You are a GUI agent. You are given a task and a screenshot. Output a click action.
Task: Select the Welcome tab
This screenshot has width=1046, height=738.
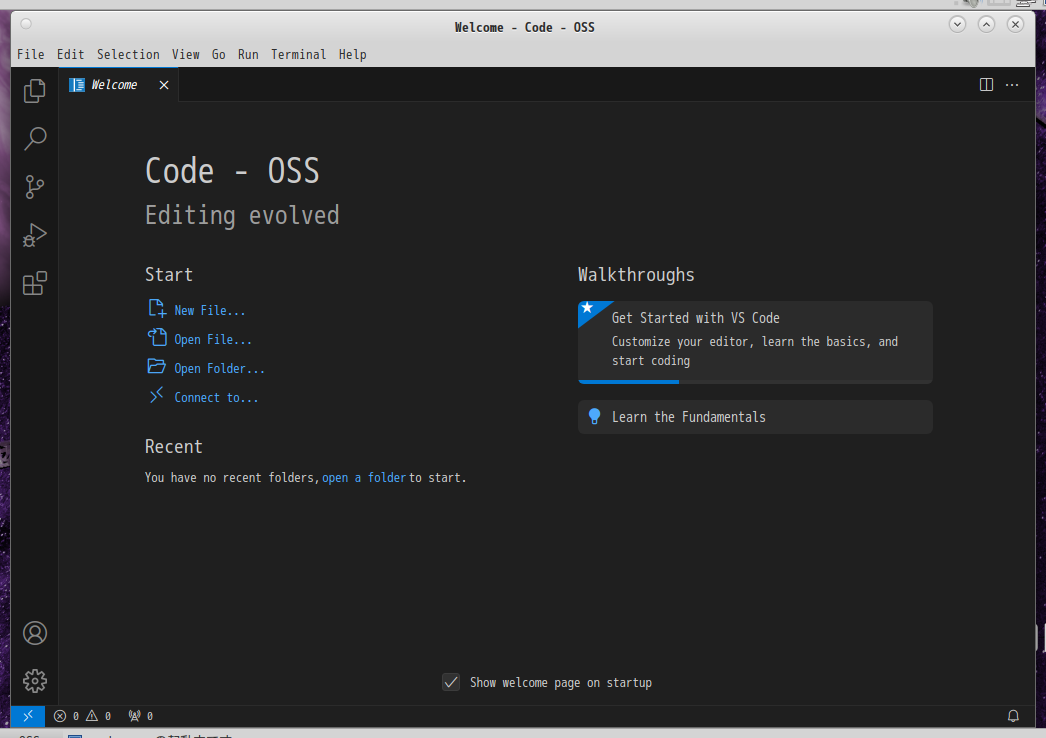(x=119, y=85)
